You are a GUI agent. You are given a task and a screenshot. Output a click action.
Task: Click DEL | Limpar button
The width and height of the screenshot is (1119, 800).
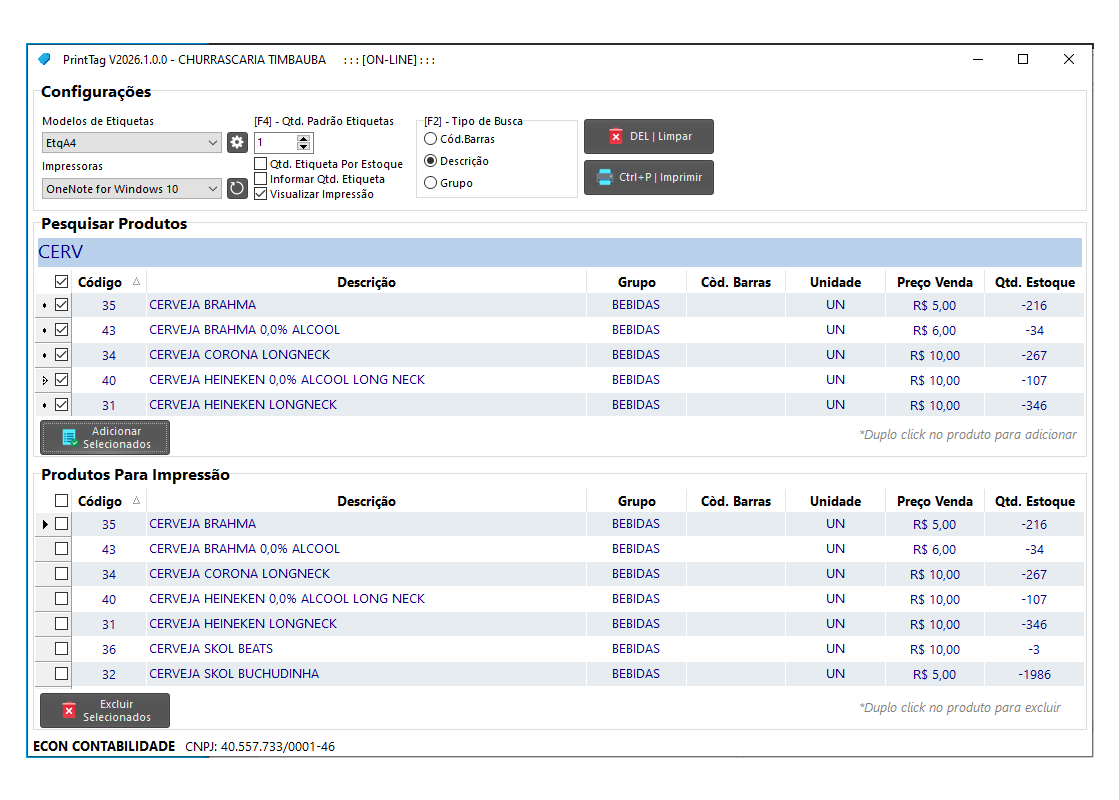coord(648,136)
